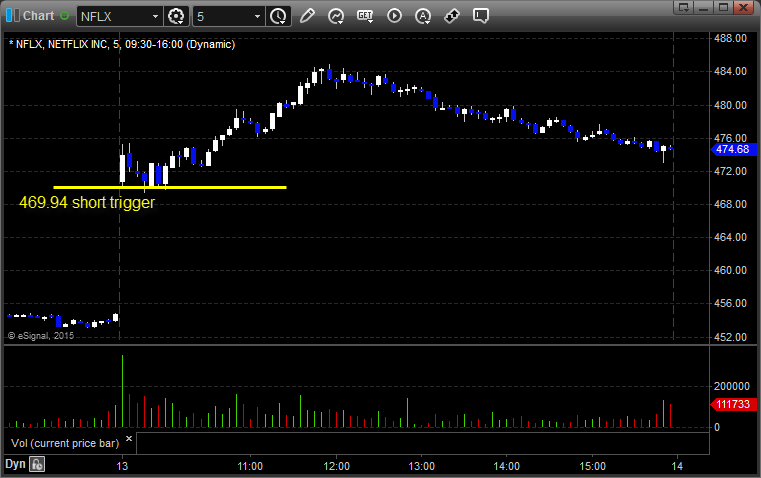Image resolution: width=761 pixels, height=478 pixels.
Task: Click the Vol (current price bar) label
Action: (x=65, y=443)
